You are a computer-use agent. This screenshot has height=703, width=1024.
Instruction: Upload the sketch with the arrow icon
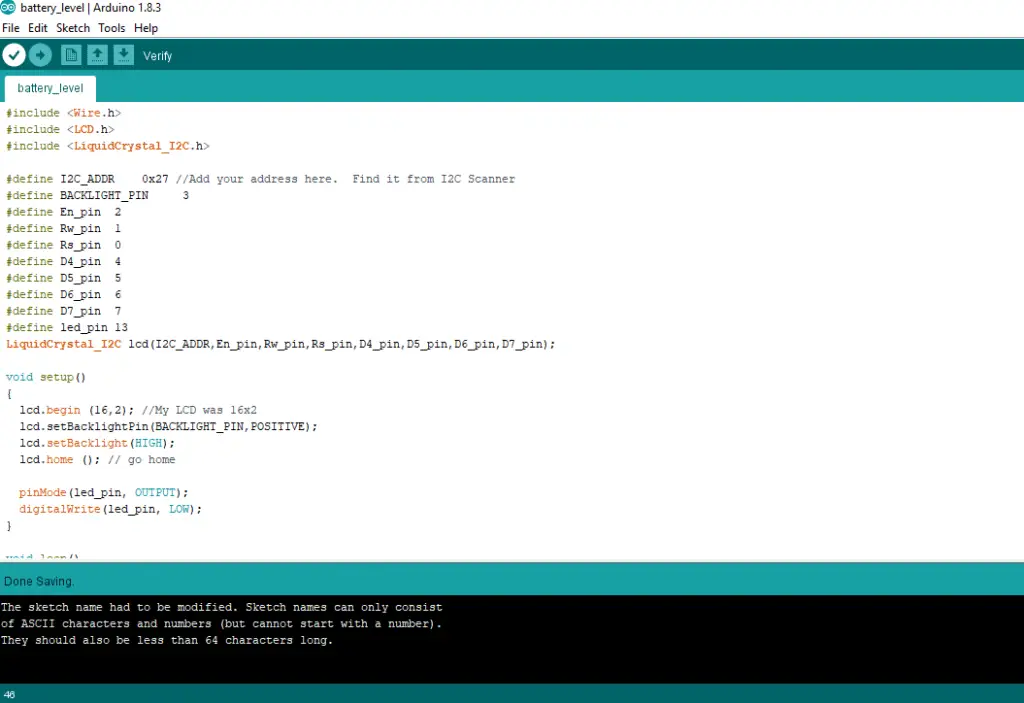click(x=39, y=55)
